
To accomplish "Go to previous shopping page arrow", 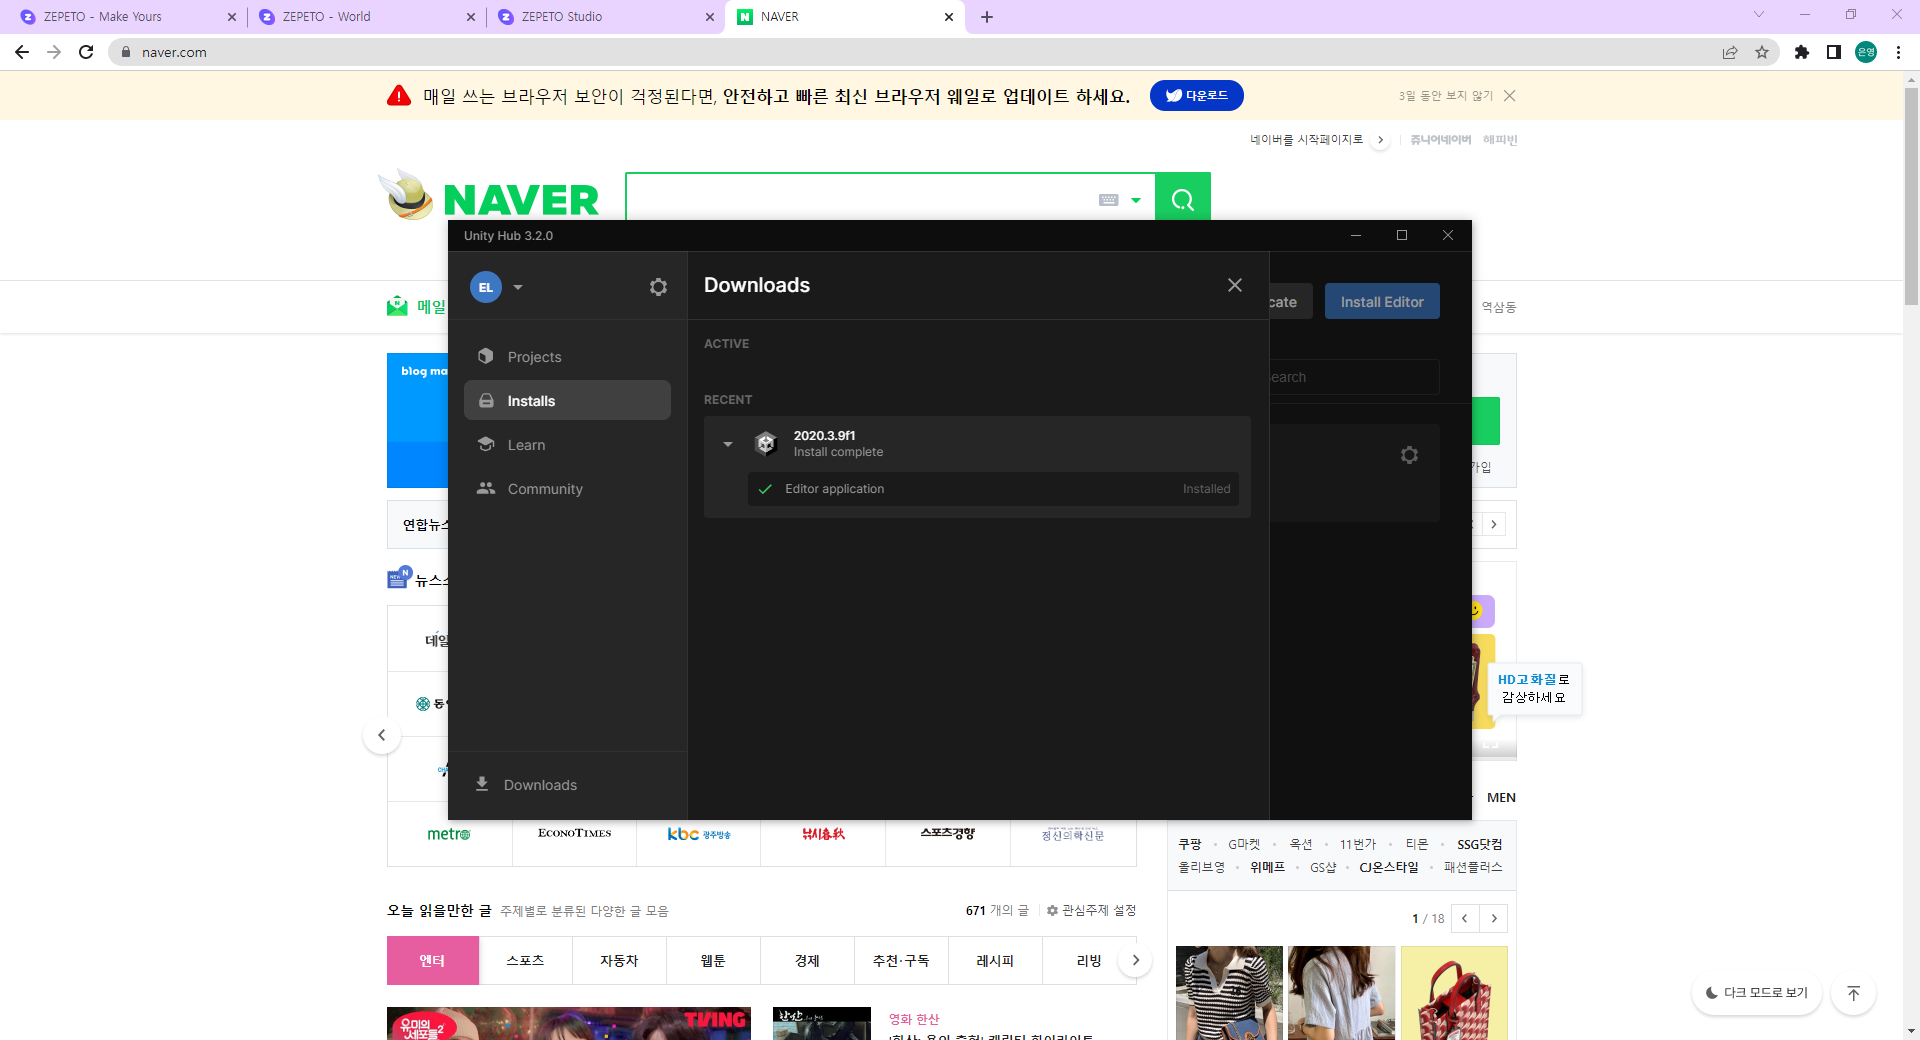I will (1465, 918).
